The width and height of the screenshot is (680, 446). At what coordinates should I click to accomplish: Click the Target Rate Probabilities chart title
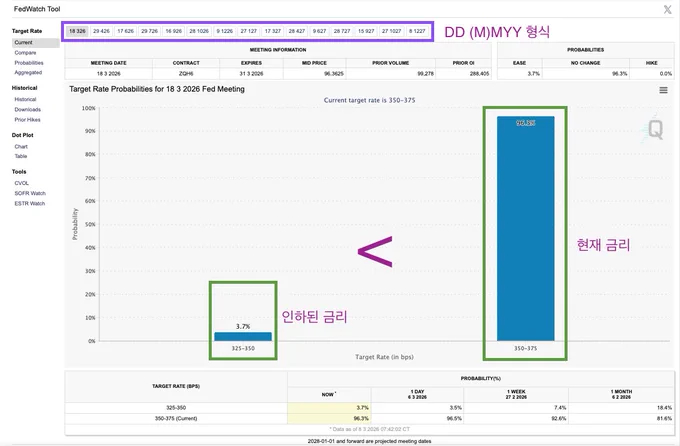click(157, 89)
